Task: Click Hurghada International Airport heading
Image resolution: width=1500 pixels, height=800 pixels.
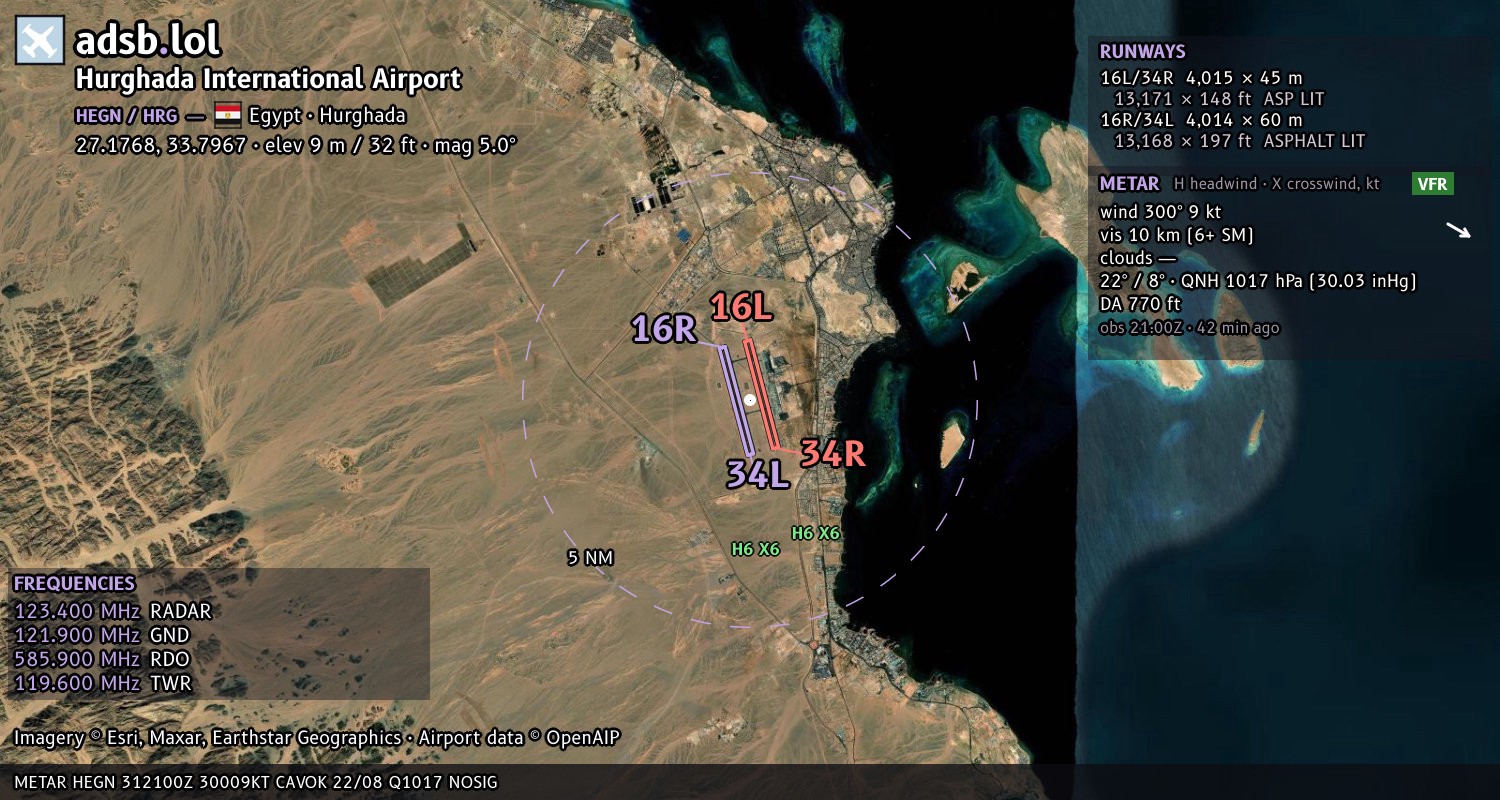Action: tap(269, 79)
